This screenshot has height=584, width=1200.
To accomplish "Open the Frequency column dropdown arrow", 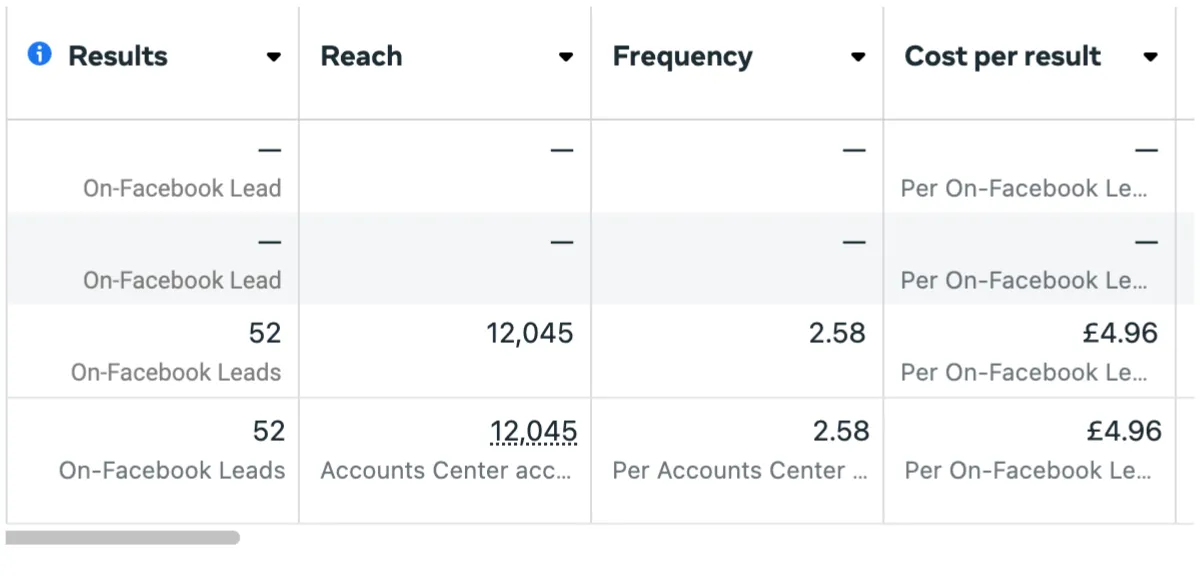I will point(857,57).
